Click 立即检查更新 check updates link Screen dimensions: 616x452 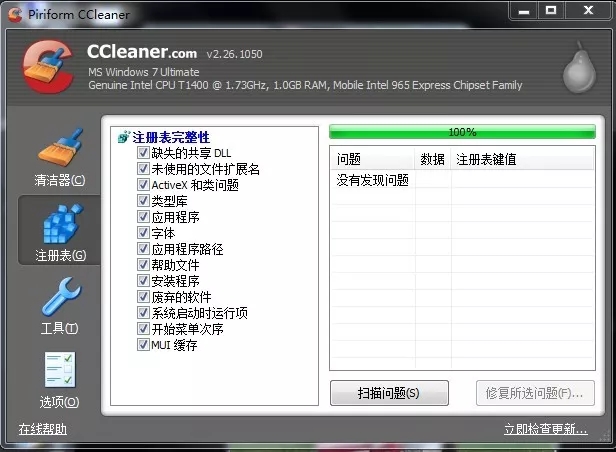546,429
